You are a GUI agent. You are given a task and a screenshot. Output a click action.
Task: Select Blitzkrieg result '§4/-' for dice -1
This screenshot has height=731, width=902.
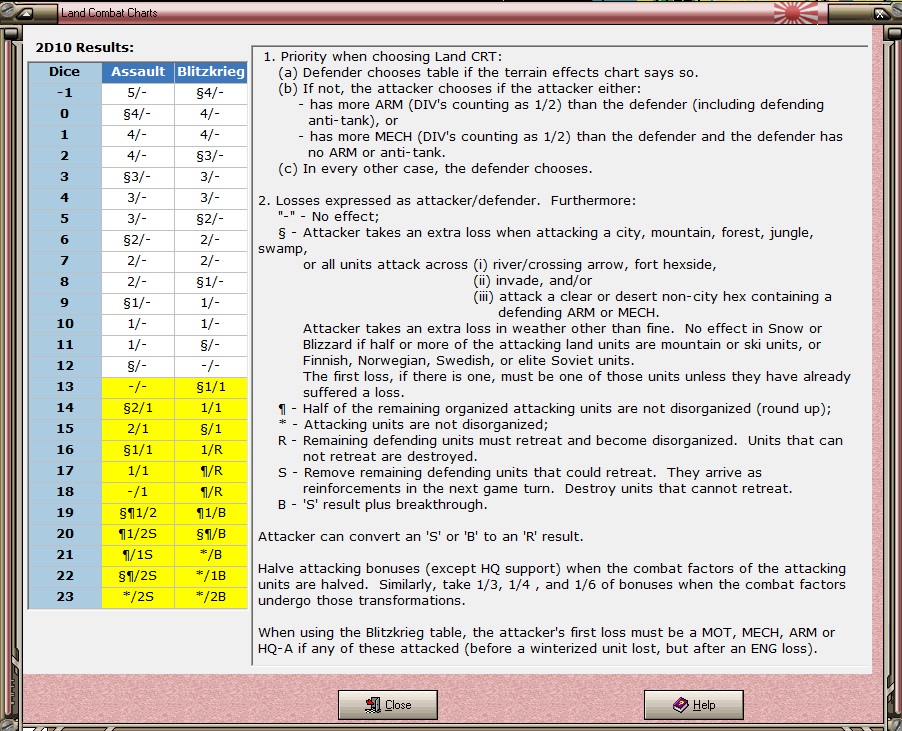click(211, 93)
